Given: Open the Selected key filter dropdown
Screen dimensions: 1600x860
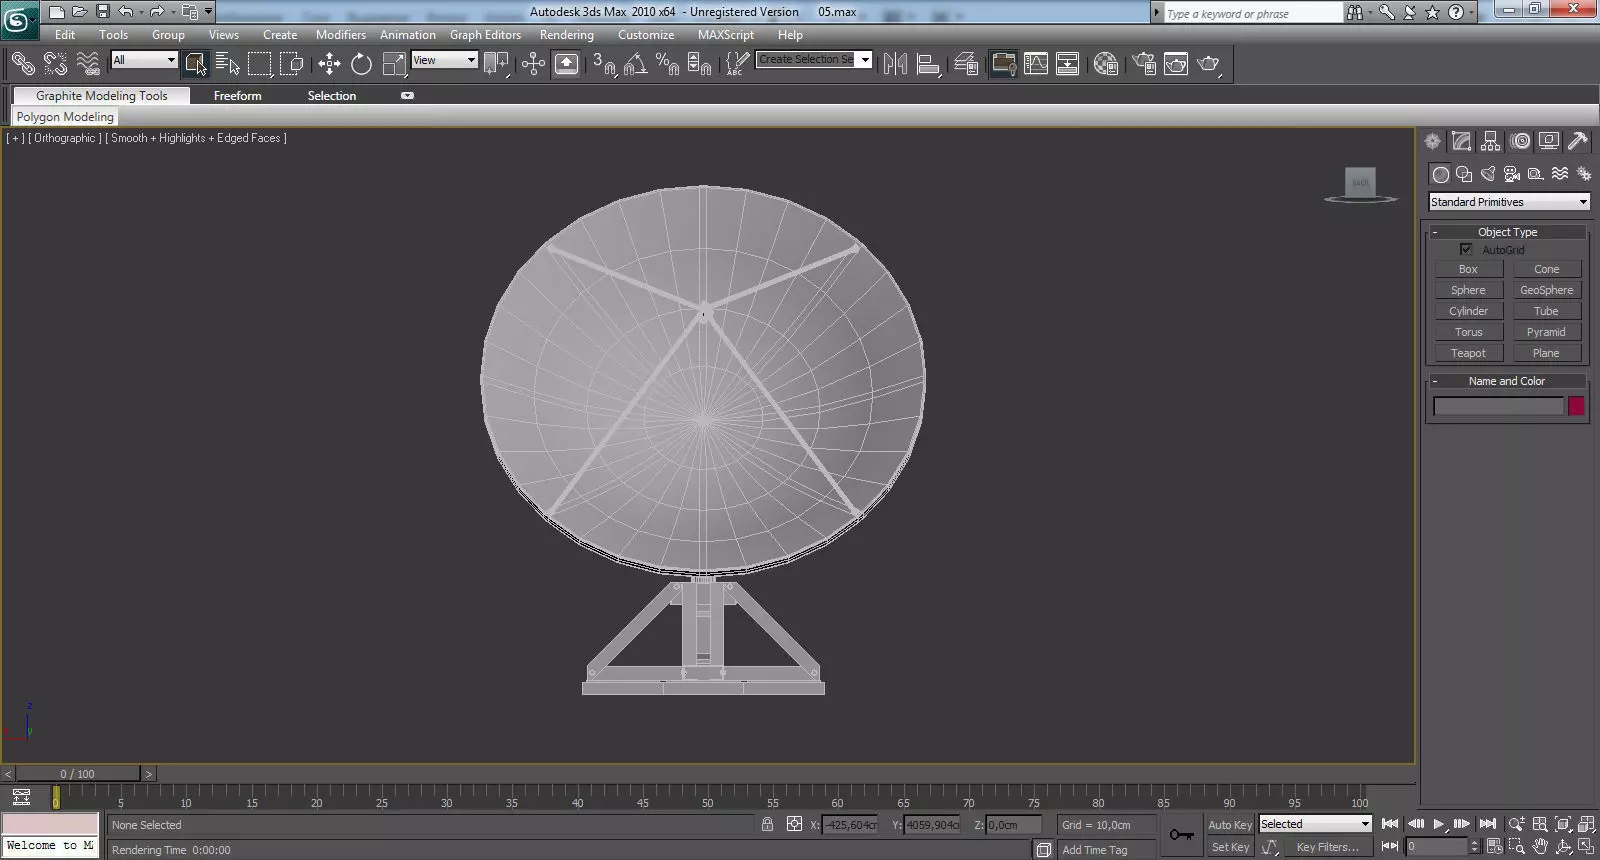Looking at the screenshot, I should [x=1315, y=824].
